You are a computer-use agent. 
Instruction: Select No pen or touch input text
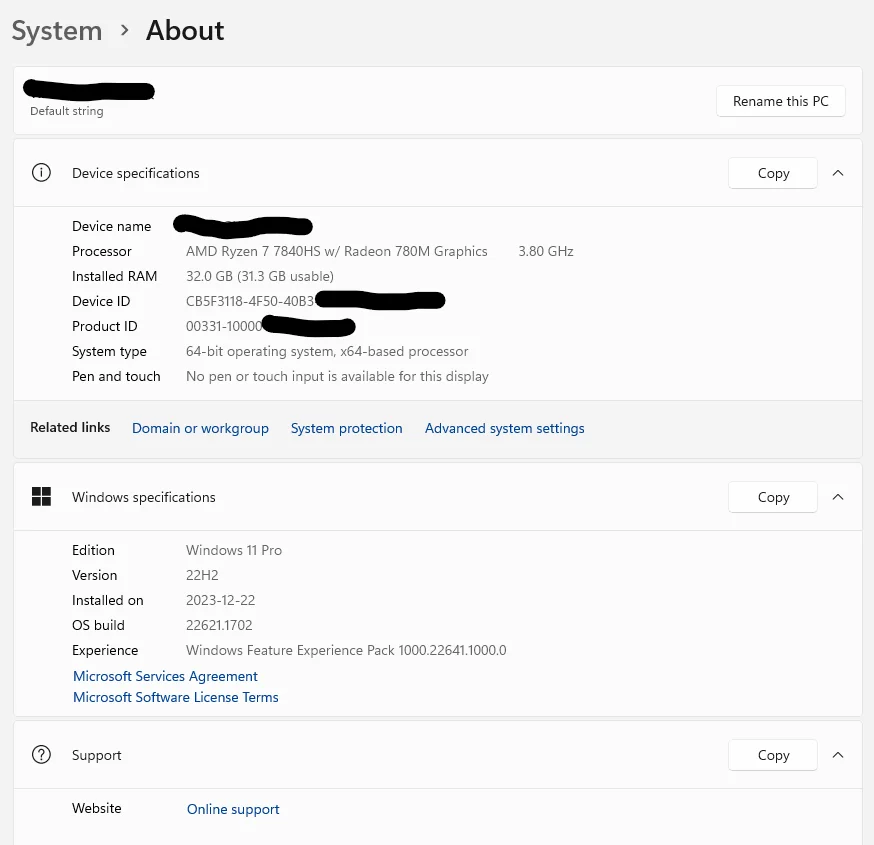(337, 377)
